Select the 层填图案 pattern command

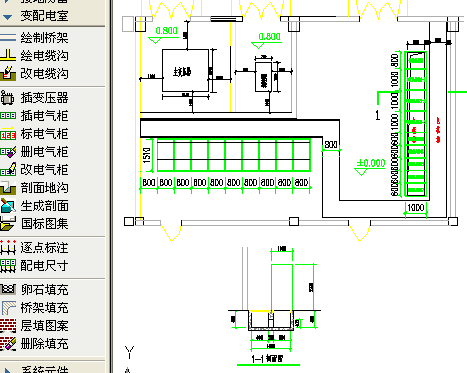pyautogui.click(x=44, y=325)
